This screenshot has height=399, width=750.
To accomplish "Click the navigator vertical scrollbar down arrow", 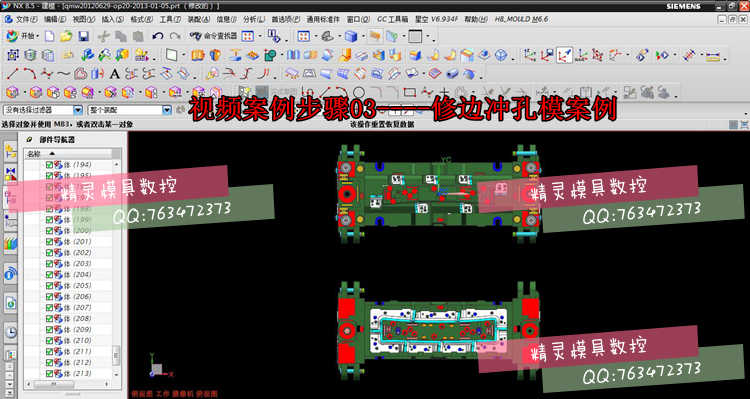I will pos(116,375).
